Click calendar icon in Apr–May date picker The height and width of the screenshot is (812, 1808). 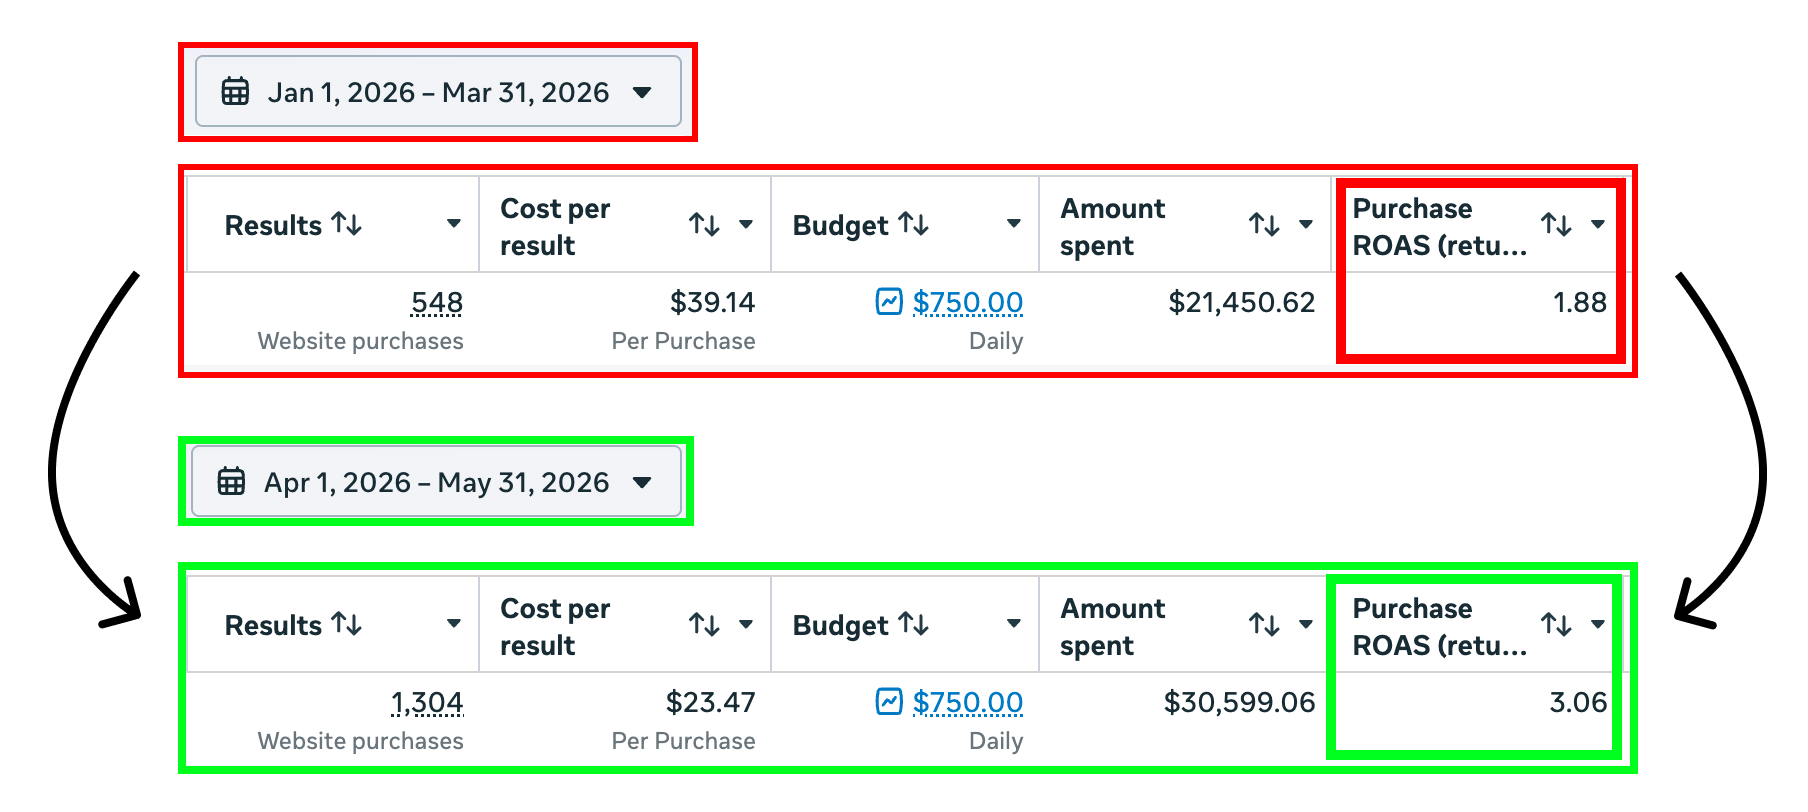pyautogui.click(x=231, y=481)
